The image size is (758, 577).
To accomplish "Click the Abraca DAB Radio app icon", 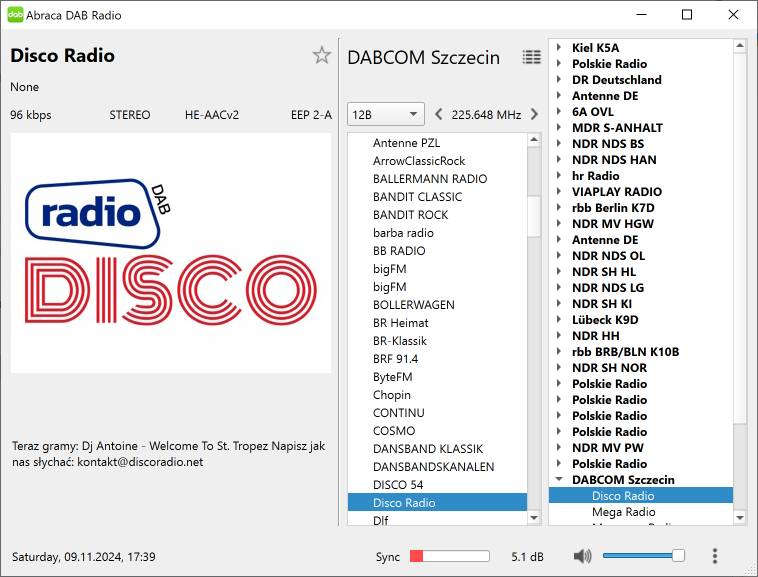I will pyautogui.click(x=15, y=15).
